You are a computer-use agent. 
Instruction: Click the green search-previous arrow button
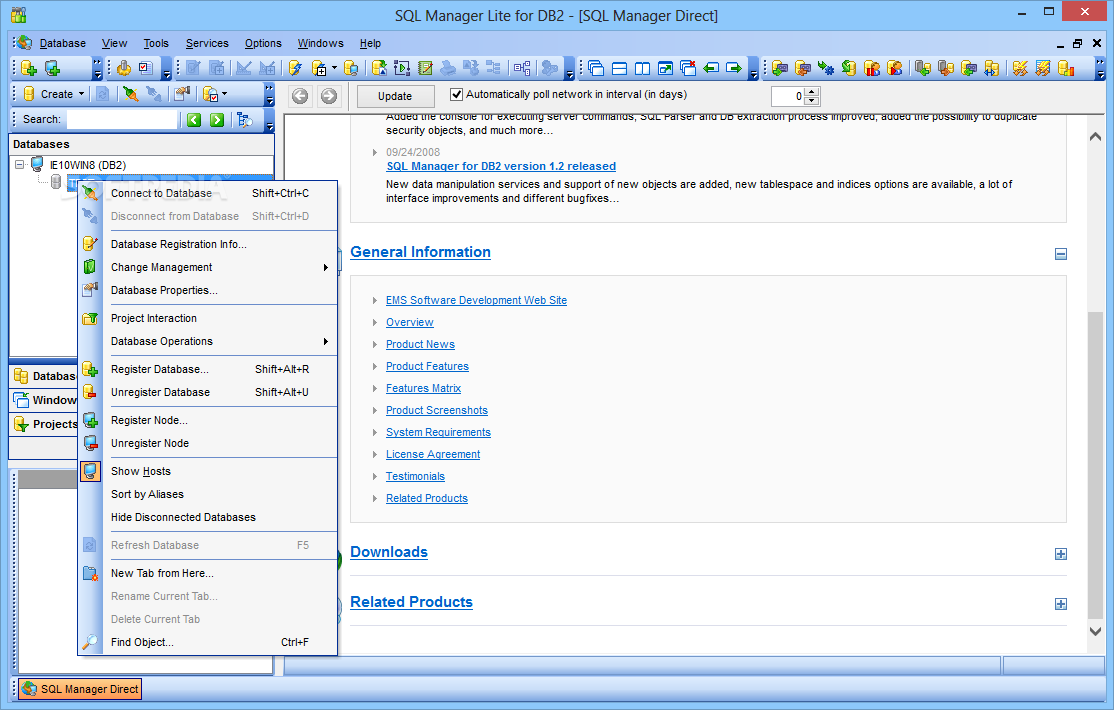click(x=194, y=119)
